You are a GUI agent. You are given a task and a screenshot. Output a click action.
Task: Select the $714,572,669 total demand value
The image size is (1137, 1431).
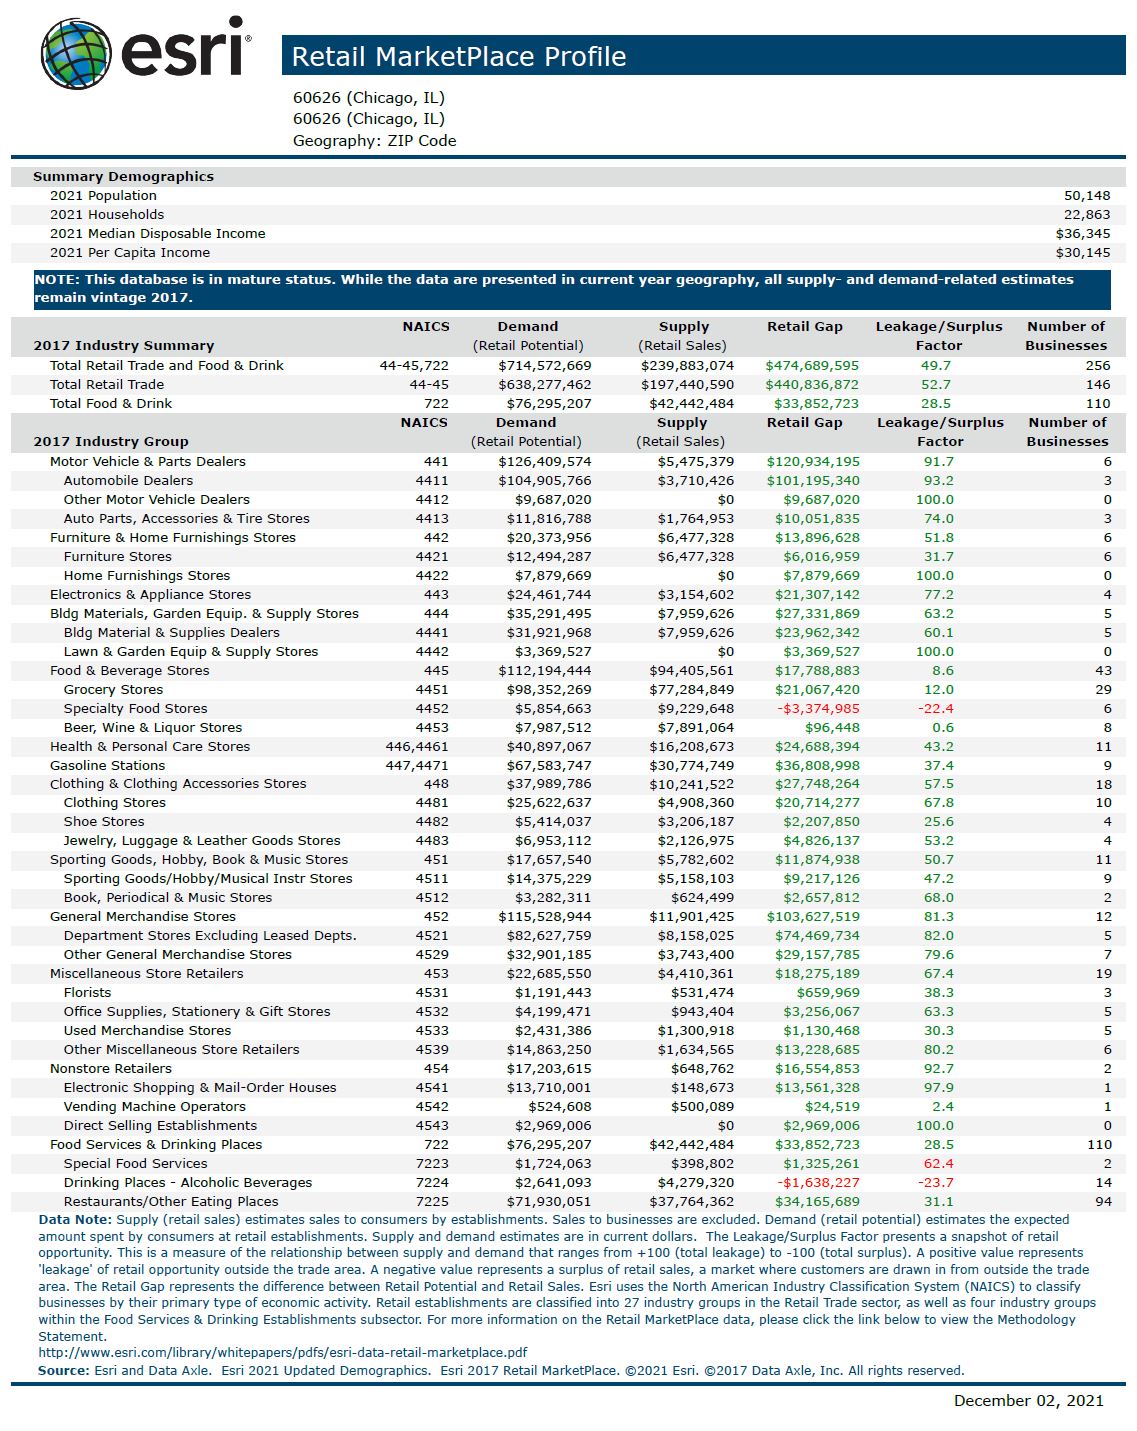tap(544, 366)
